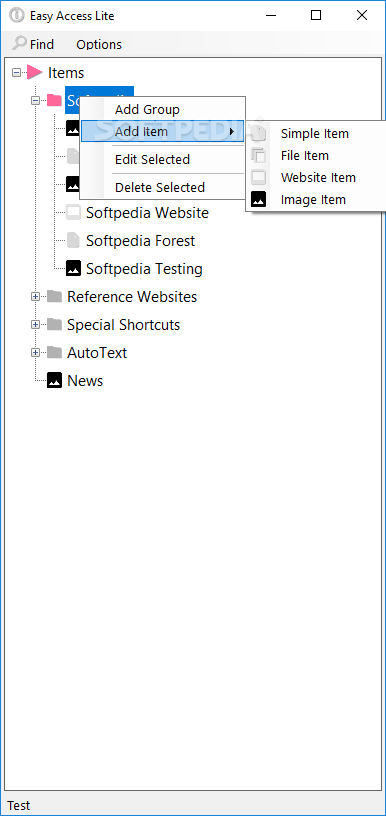The width and height of the screenshot is (386, 816).
Task: Click the magnifier icon next to Find
Action: pyautogui.click(x=19, y=43)
